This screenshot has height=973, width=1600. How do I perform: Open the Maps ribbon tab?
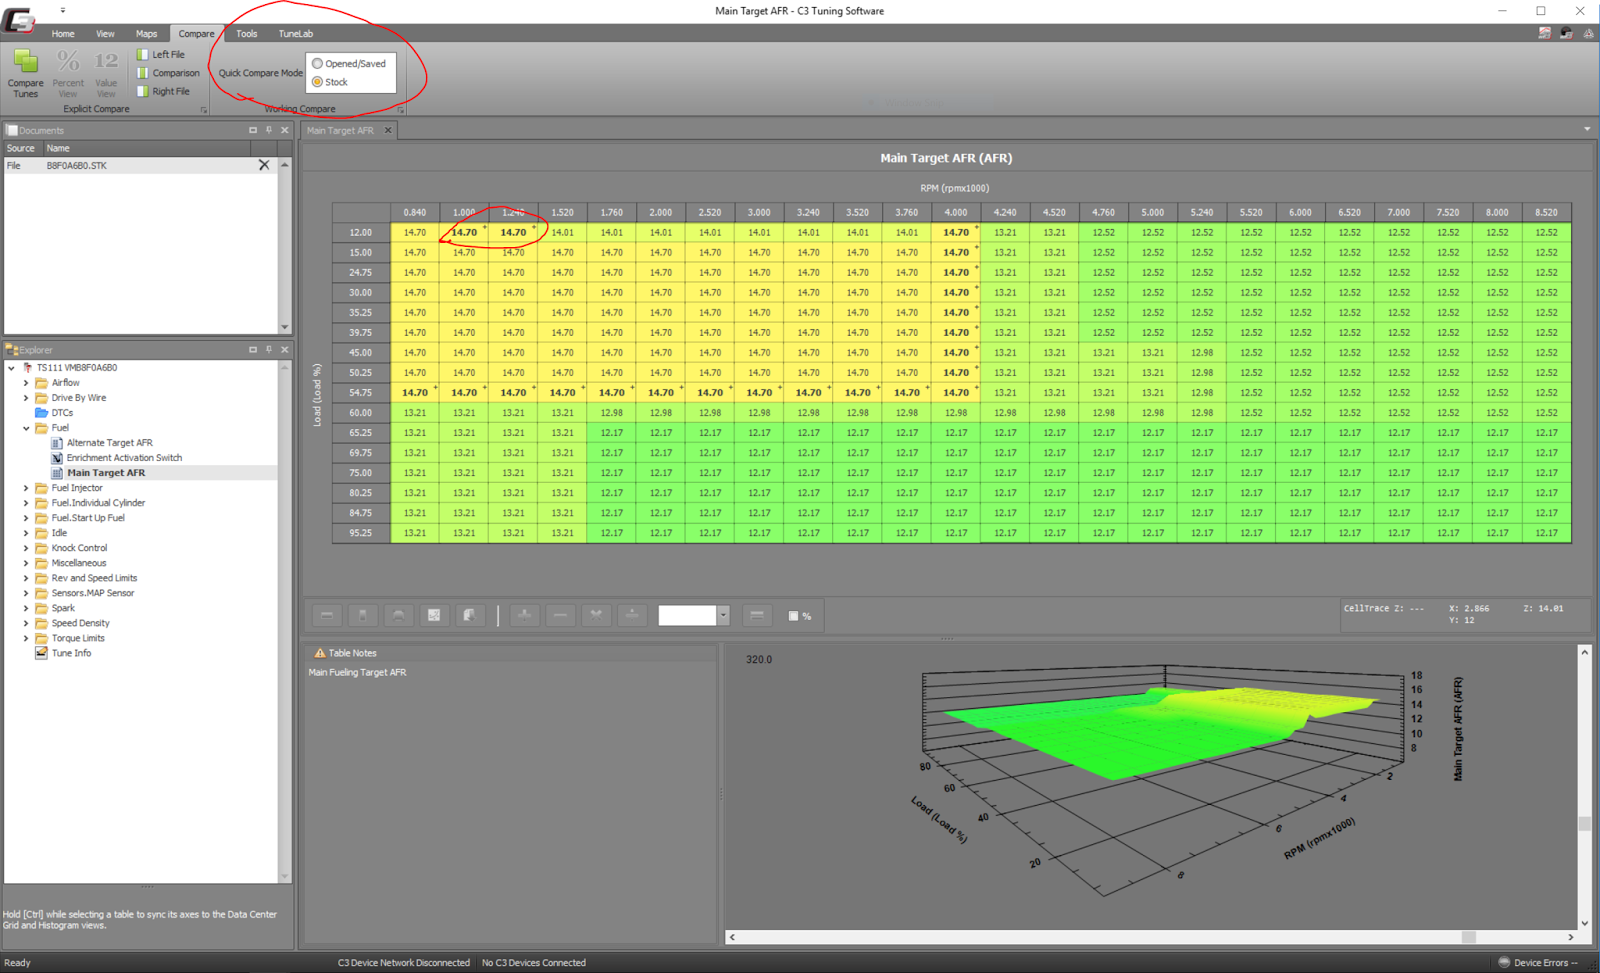(146, 33)
